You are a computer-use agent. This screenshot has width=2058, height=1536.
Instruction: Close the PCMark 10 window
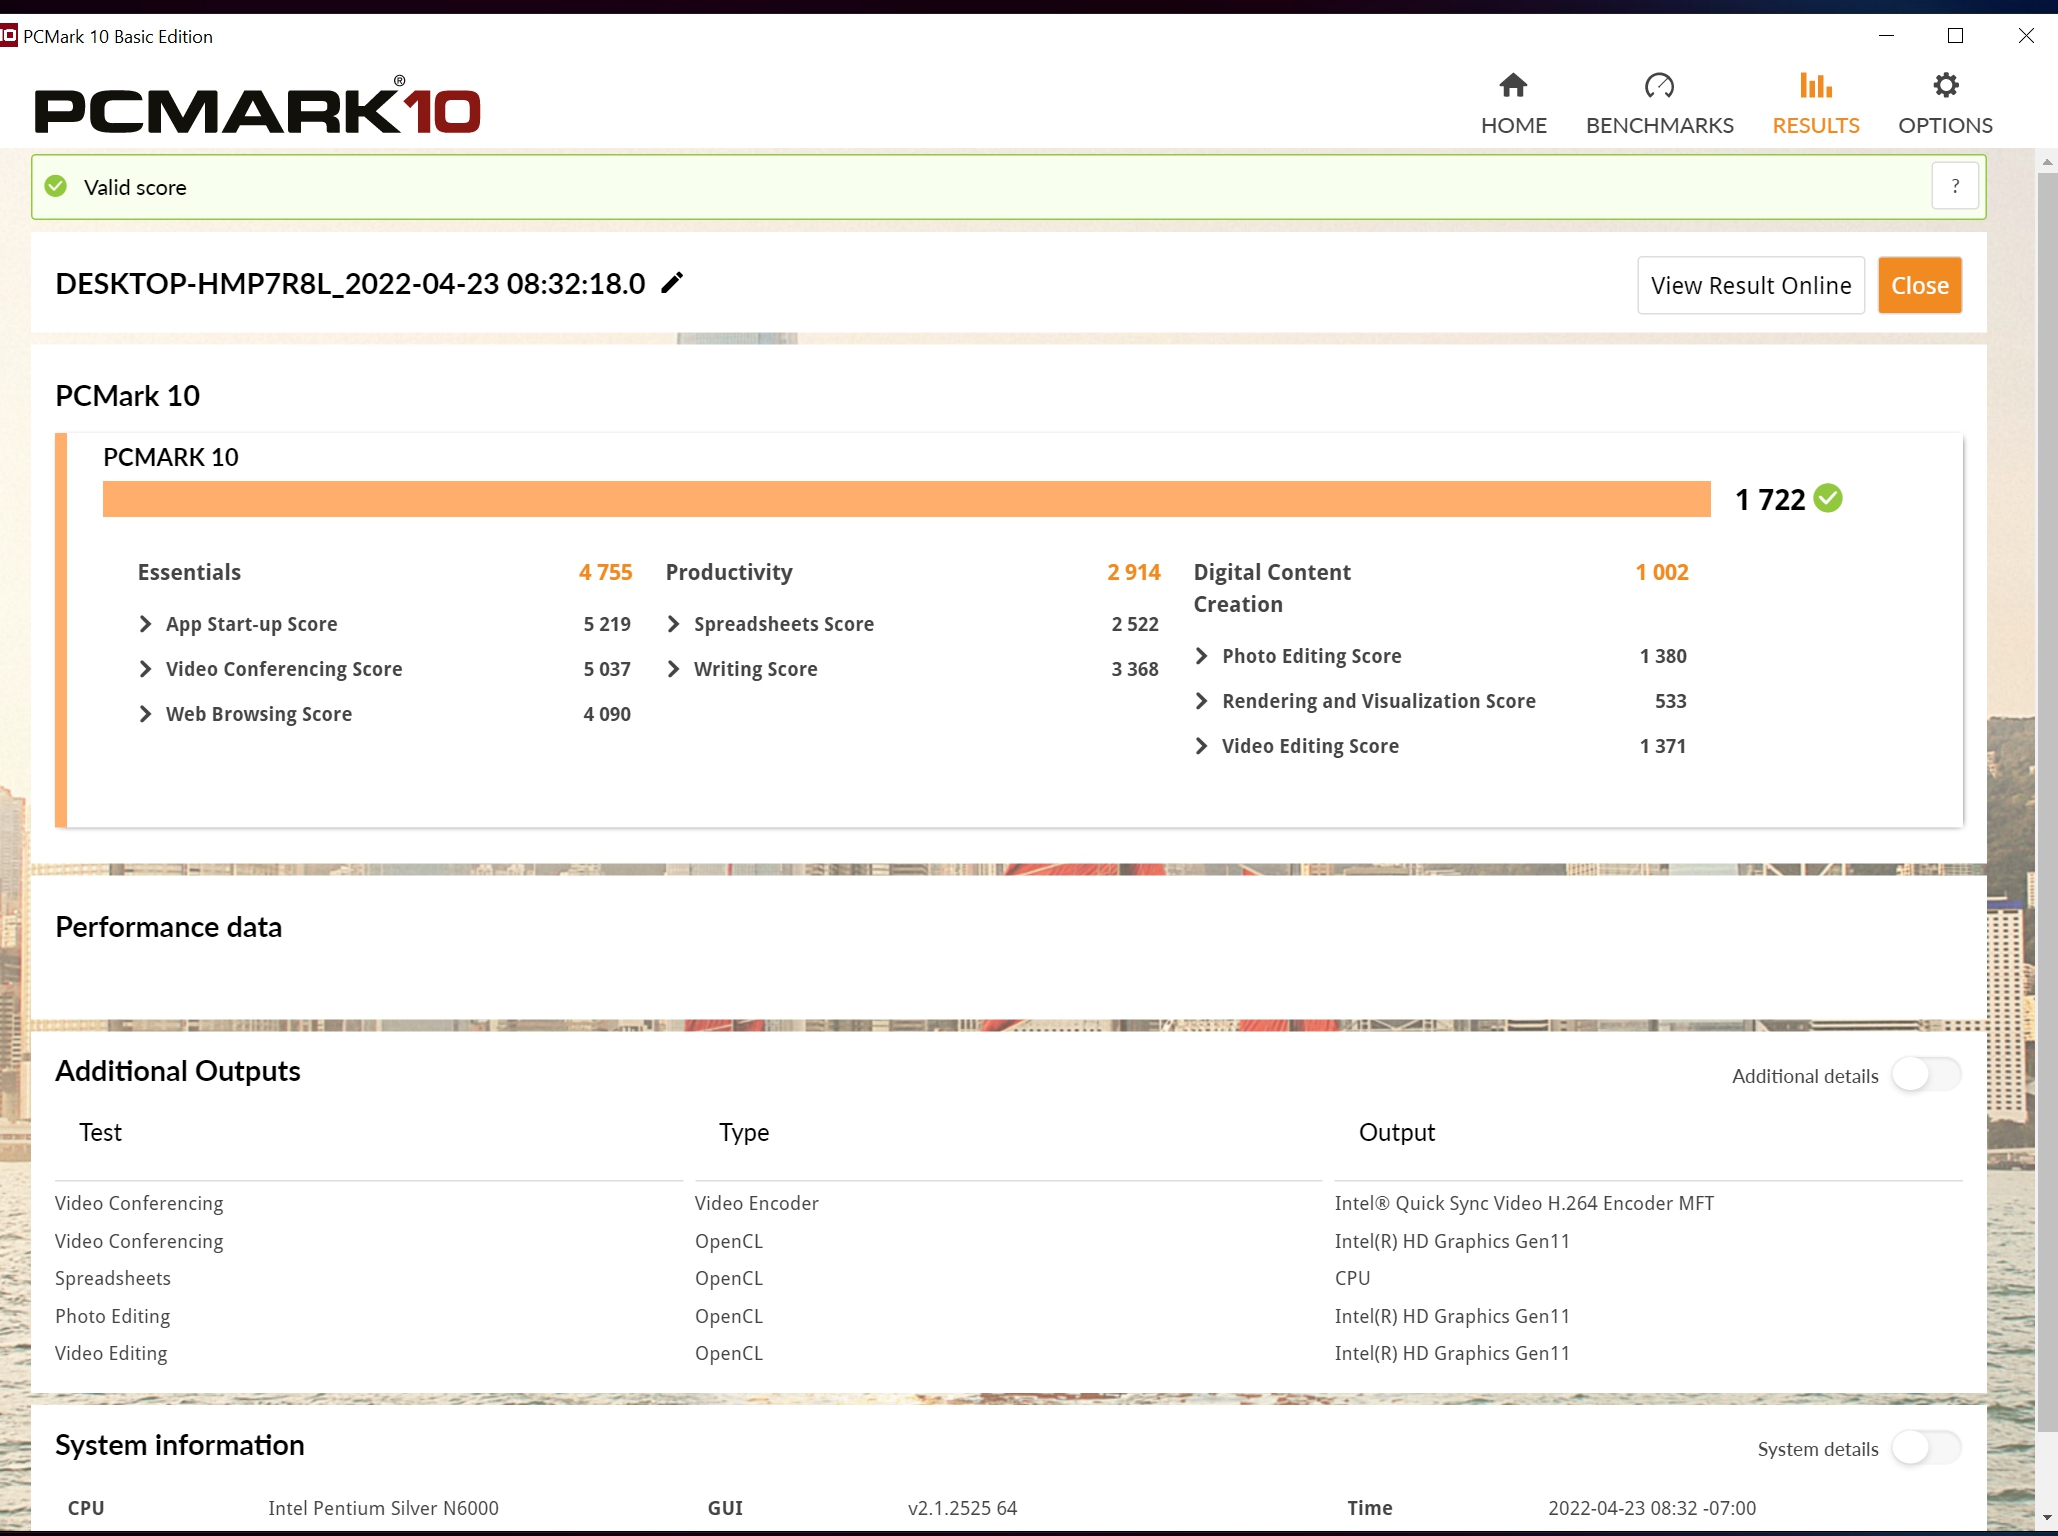[x=2025, y=36]
